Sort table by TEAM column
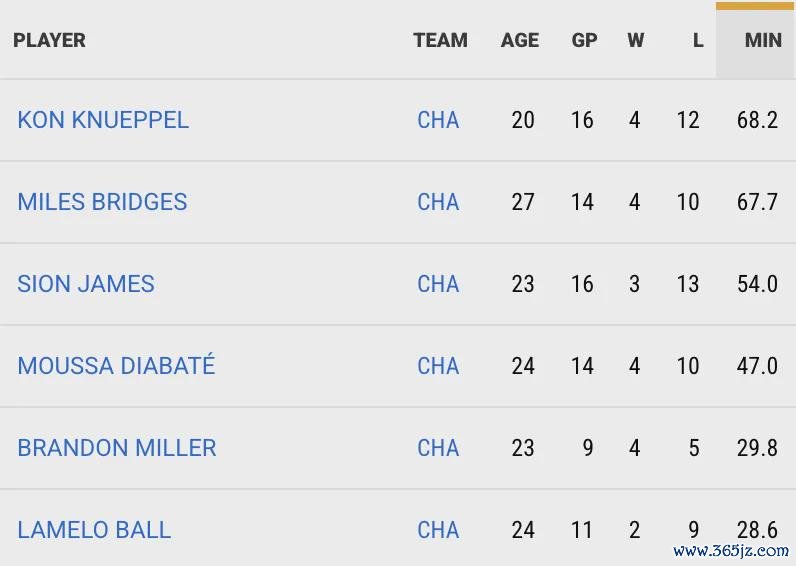Viewport: 796px width, 566px height. 440,41
